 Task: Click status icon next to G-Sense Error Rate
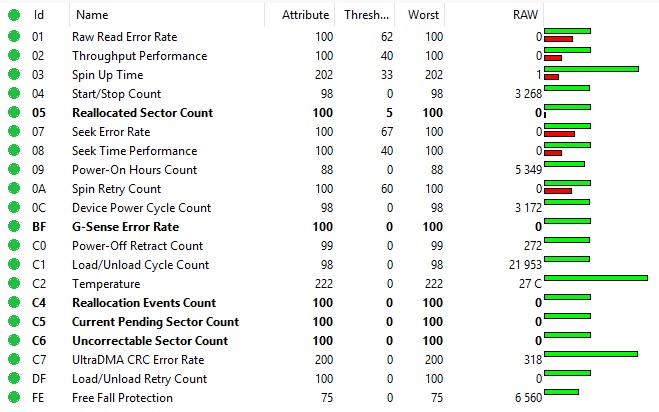(13, 227)
